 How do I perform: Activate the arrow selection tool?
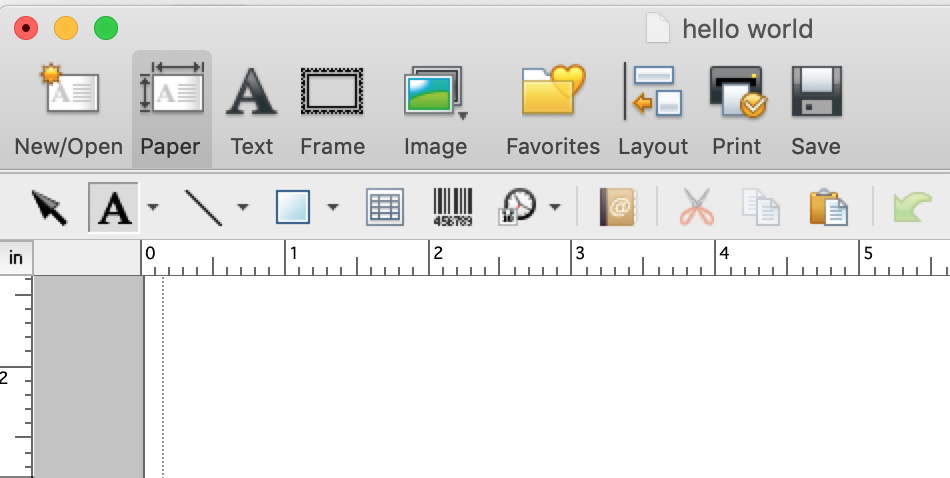(49, 207)
